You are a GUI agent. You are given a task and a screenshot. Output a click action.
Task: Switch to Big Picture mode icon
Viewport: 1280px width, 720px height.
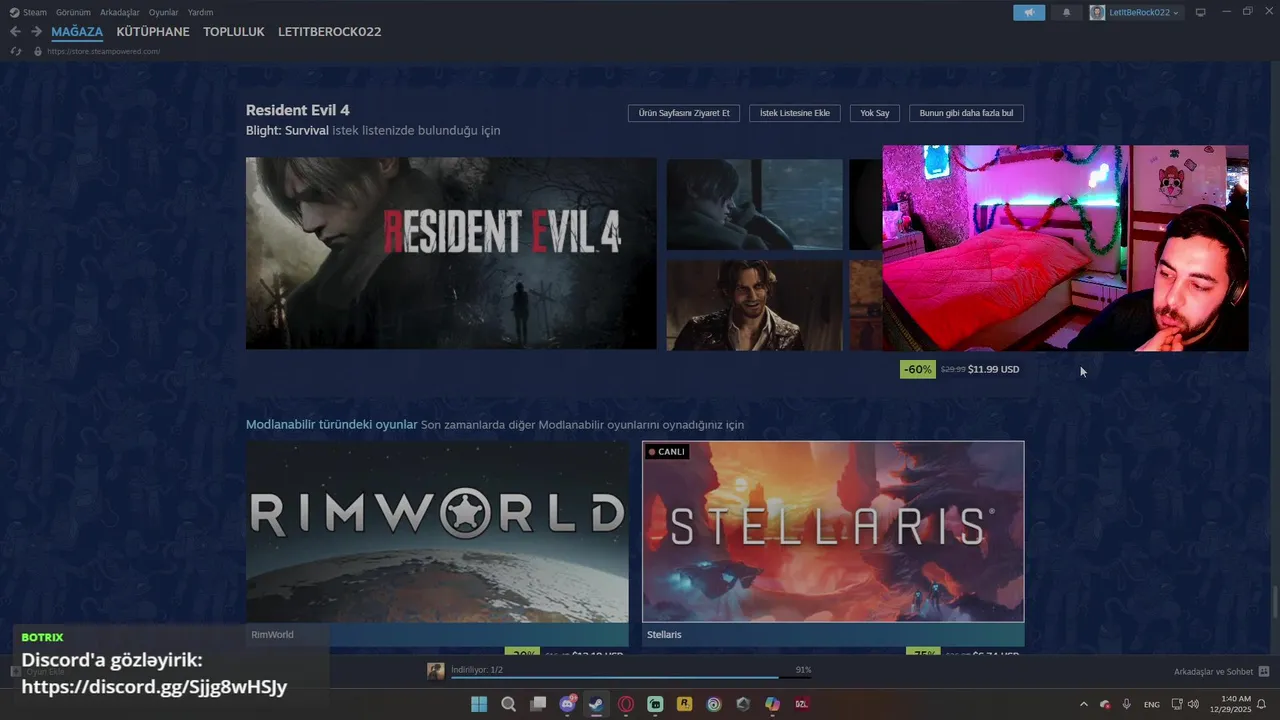[x=1201, y=12]
